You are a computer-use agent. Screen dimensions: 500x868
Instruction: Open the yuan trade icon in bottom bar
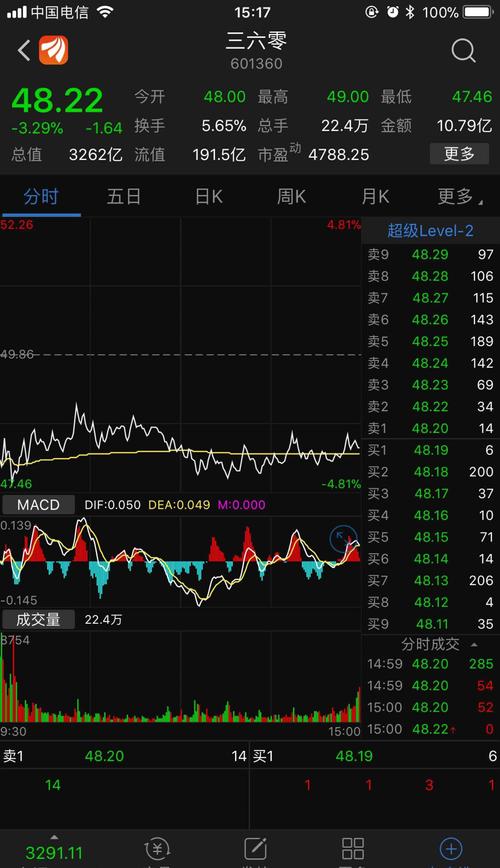tap(157, 849)
